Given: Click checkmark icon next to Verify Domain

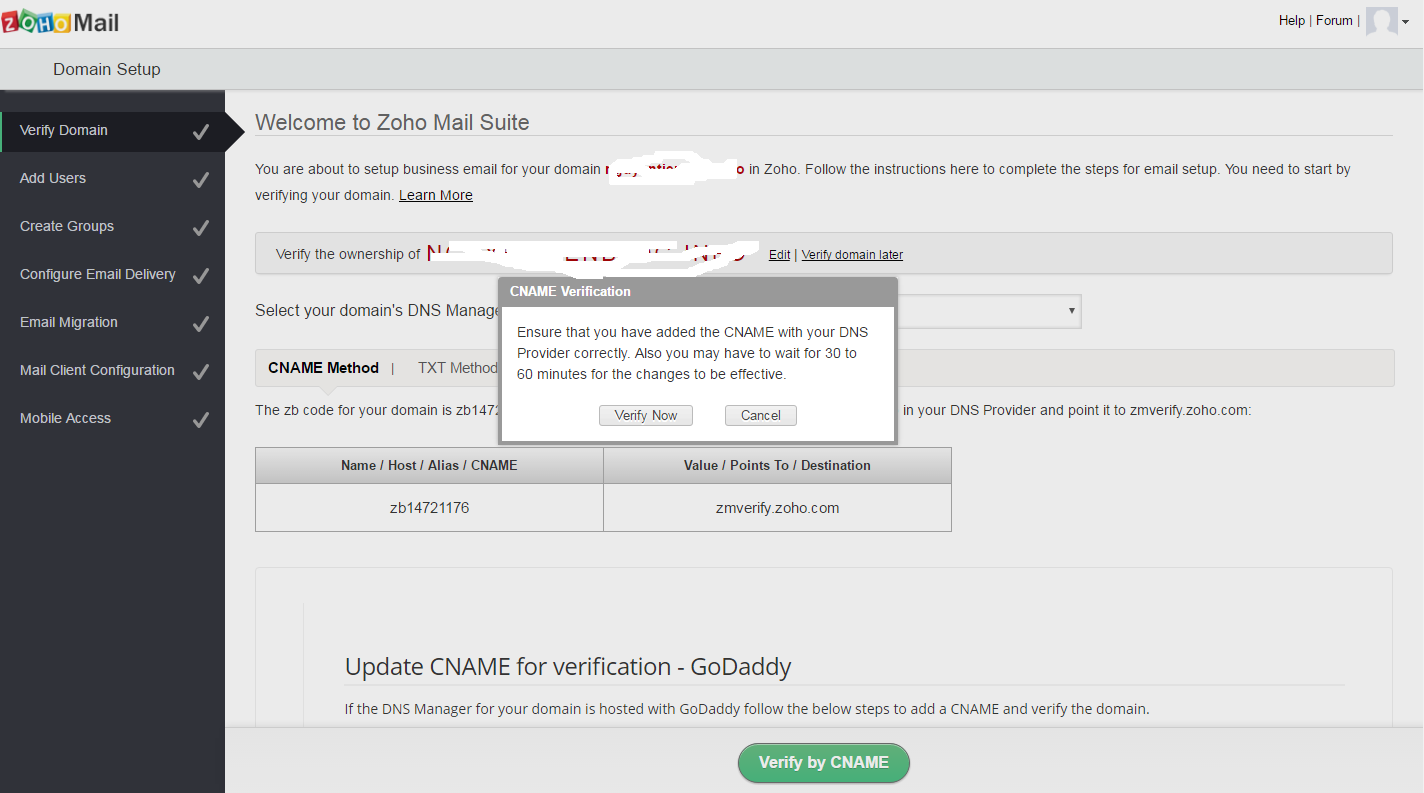Looking at the screenshot, I should point(201,131).
